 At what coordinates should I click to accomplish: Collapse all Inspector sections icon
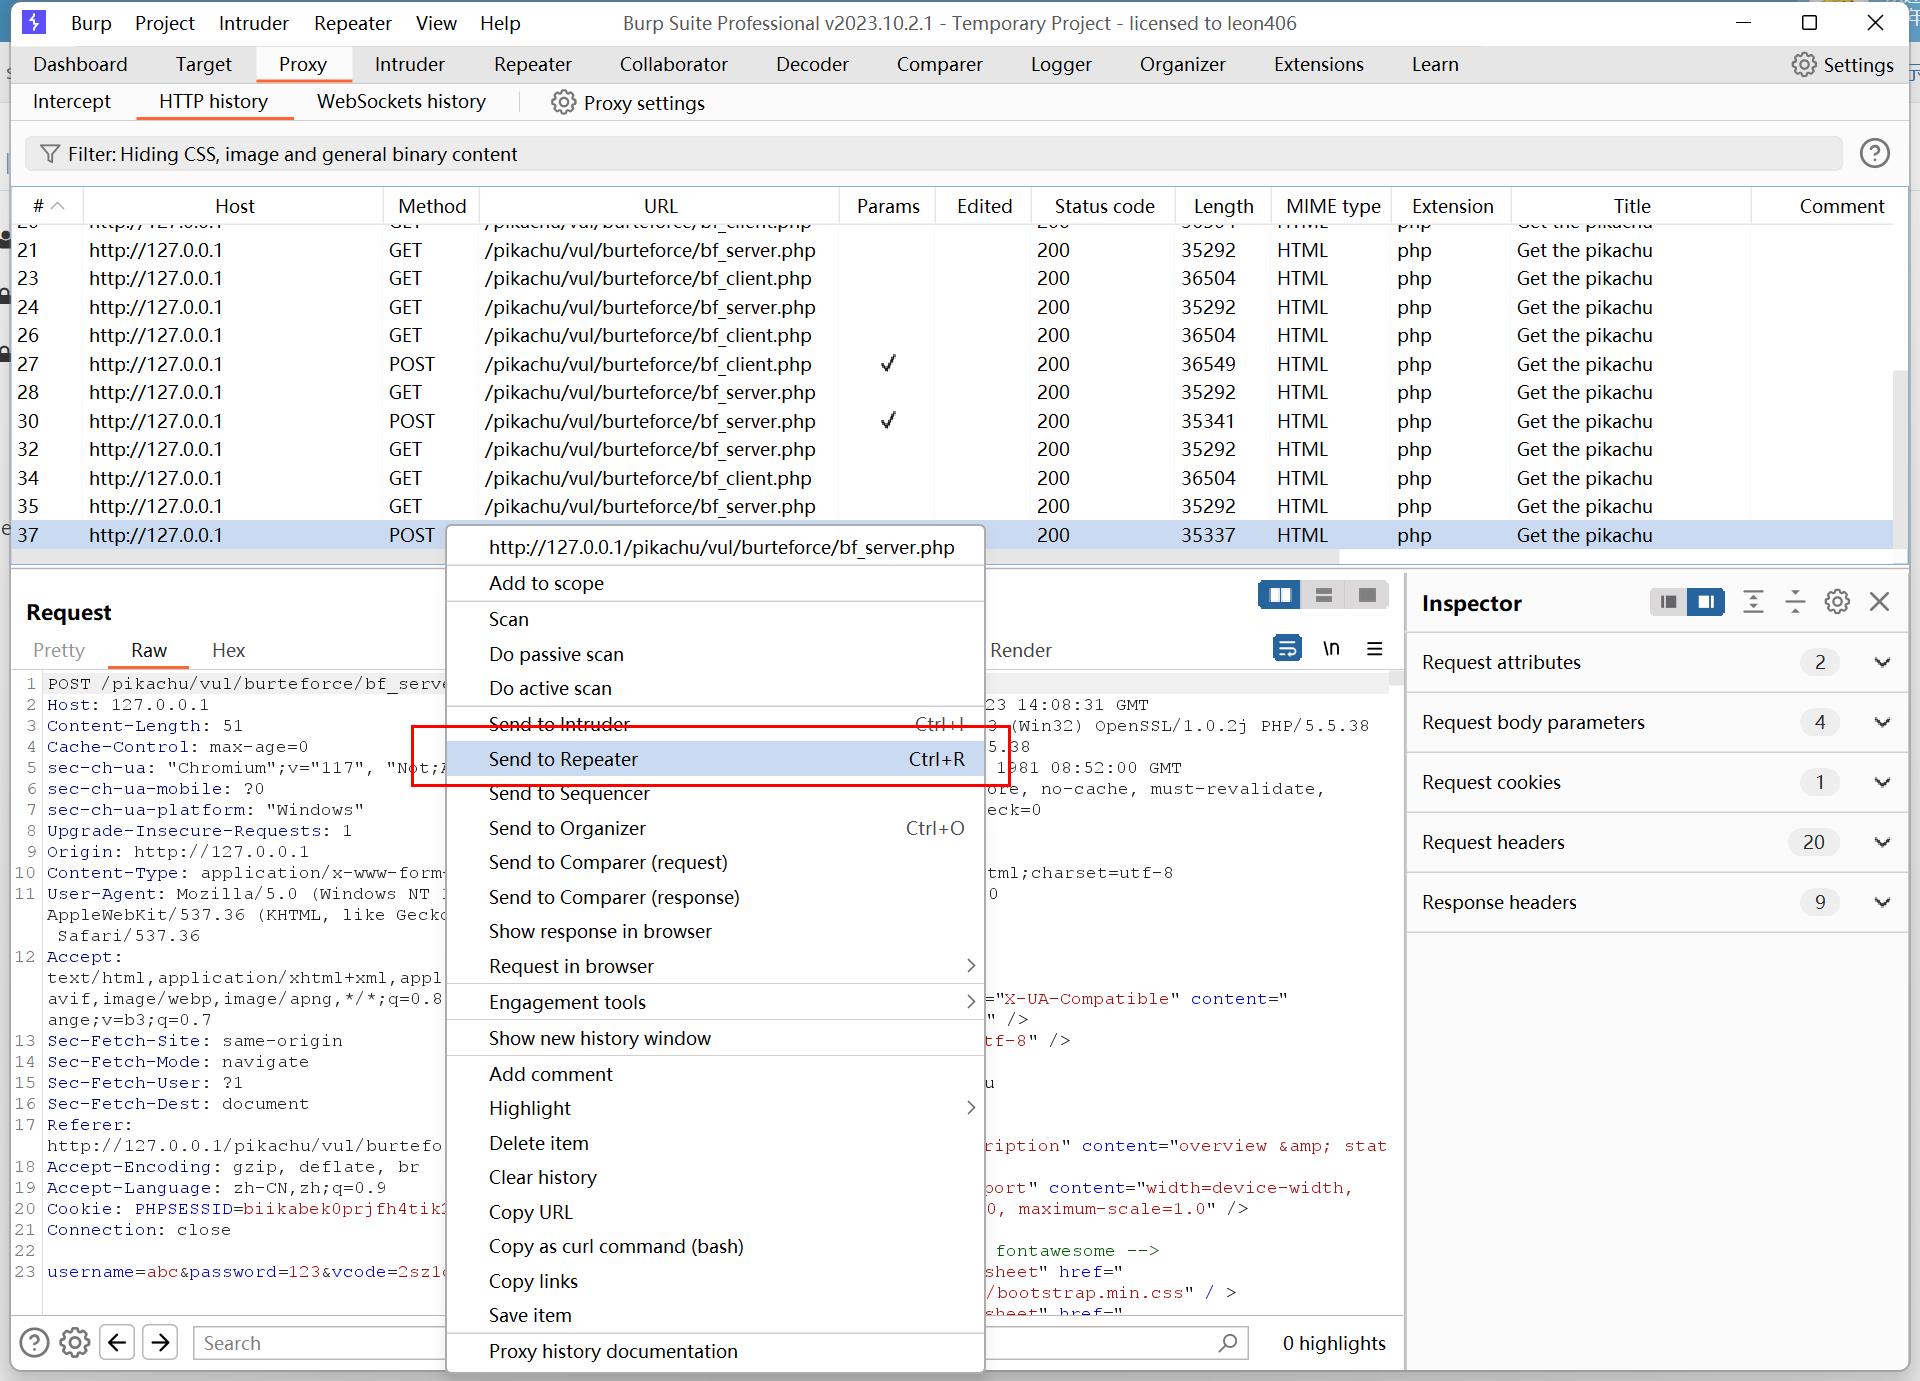point(1795,602)
